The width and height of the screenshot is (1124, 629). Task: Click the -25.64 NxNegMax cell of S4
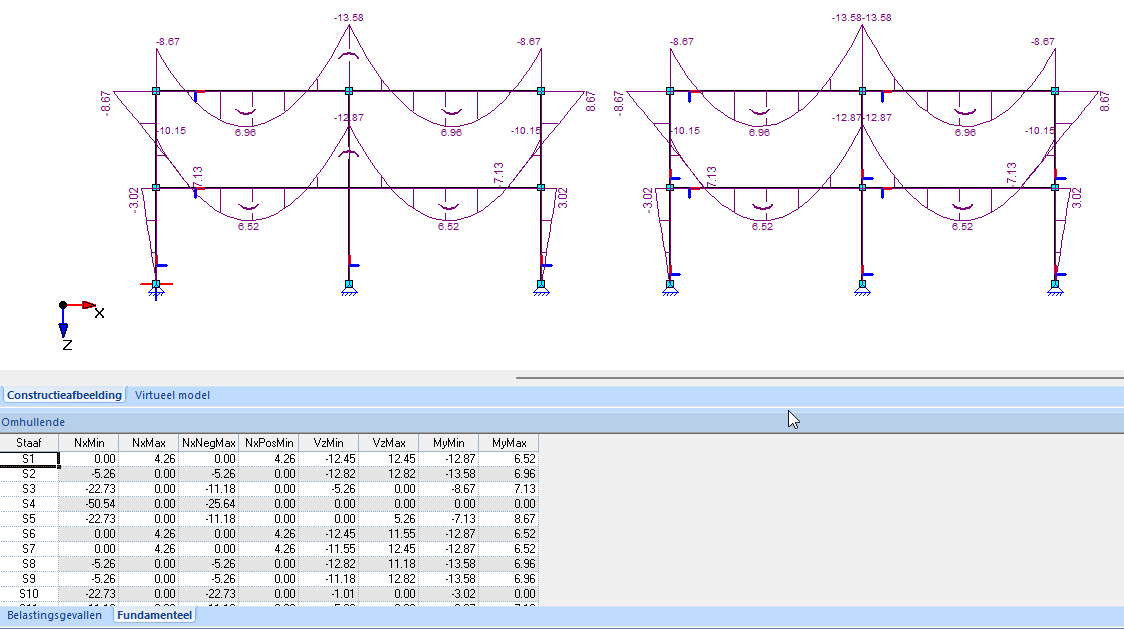pyautogui.click(x=209, y=504)
